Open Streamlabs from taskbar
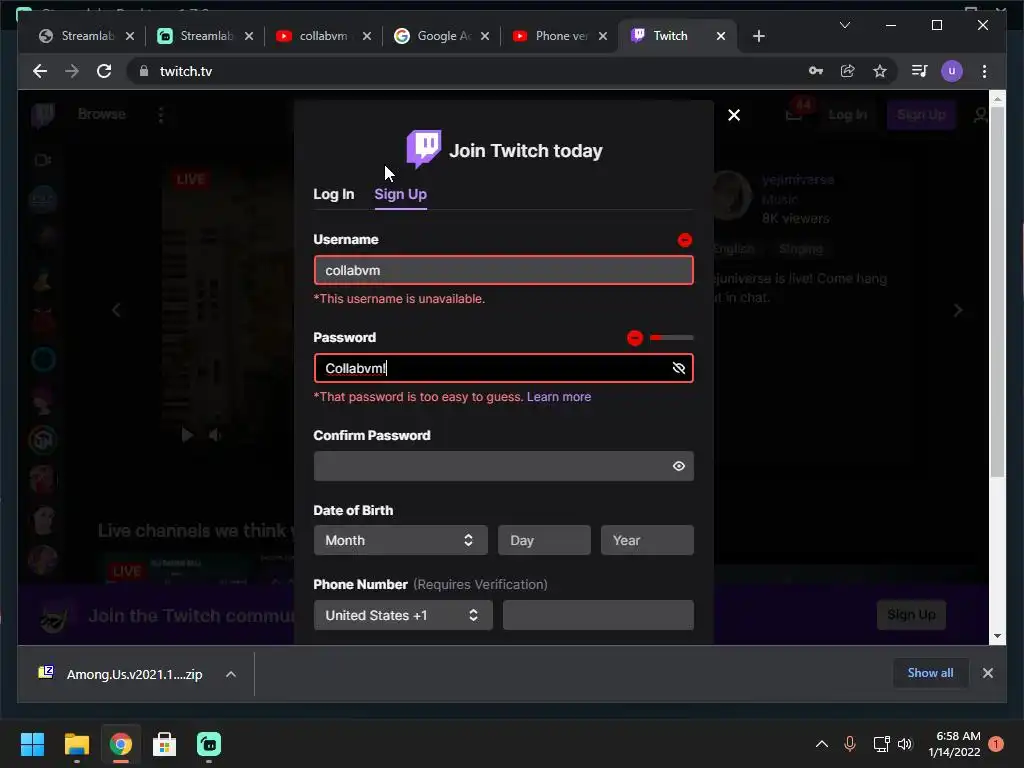 pos(209,744)
